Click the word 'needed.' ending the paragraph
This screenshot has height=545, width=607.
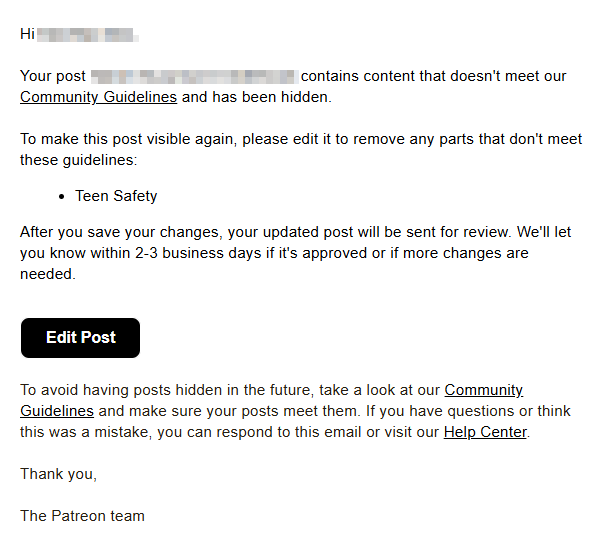click(x=48, y=274)
